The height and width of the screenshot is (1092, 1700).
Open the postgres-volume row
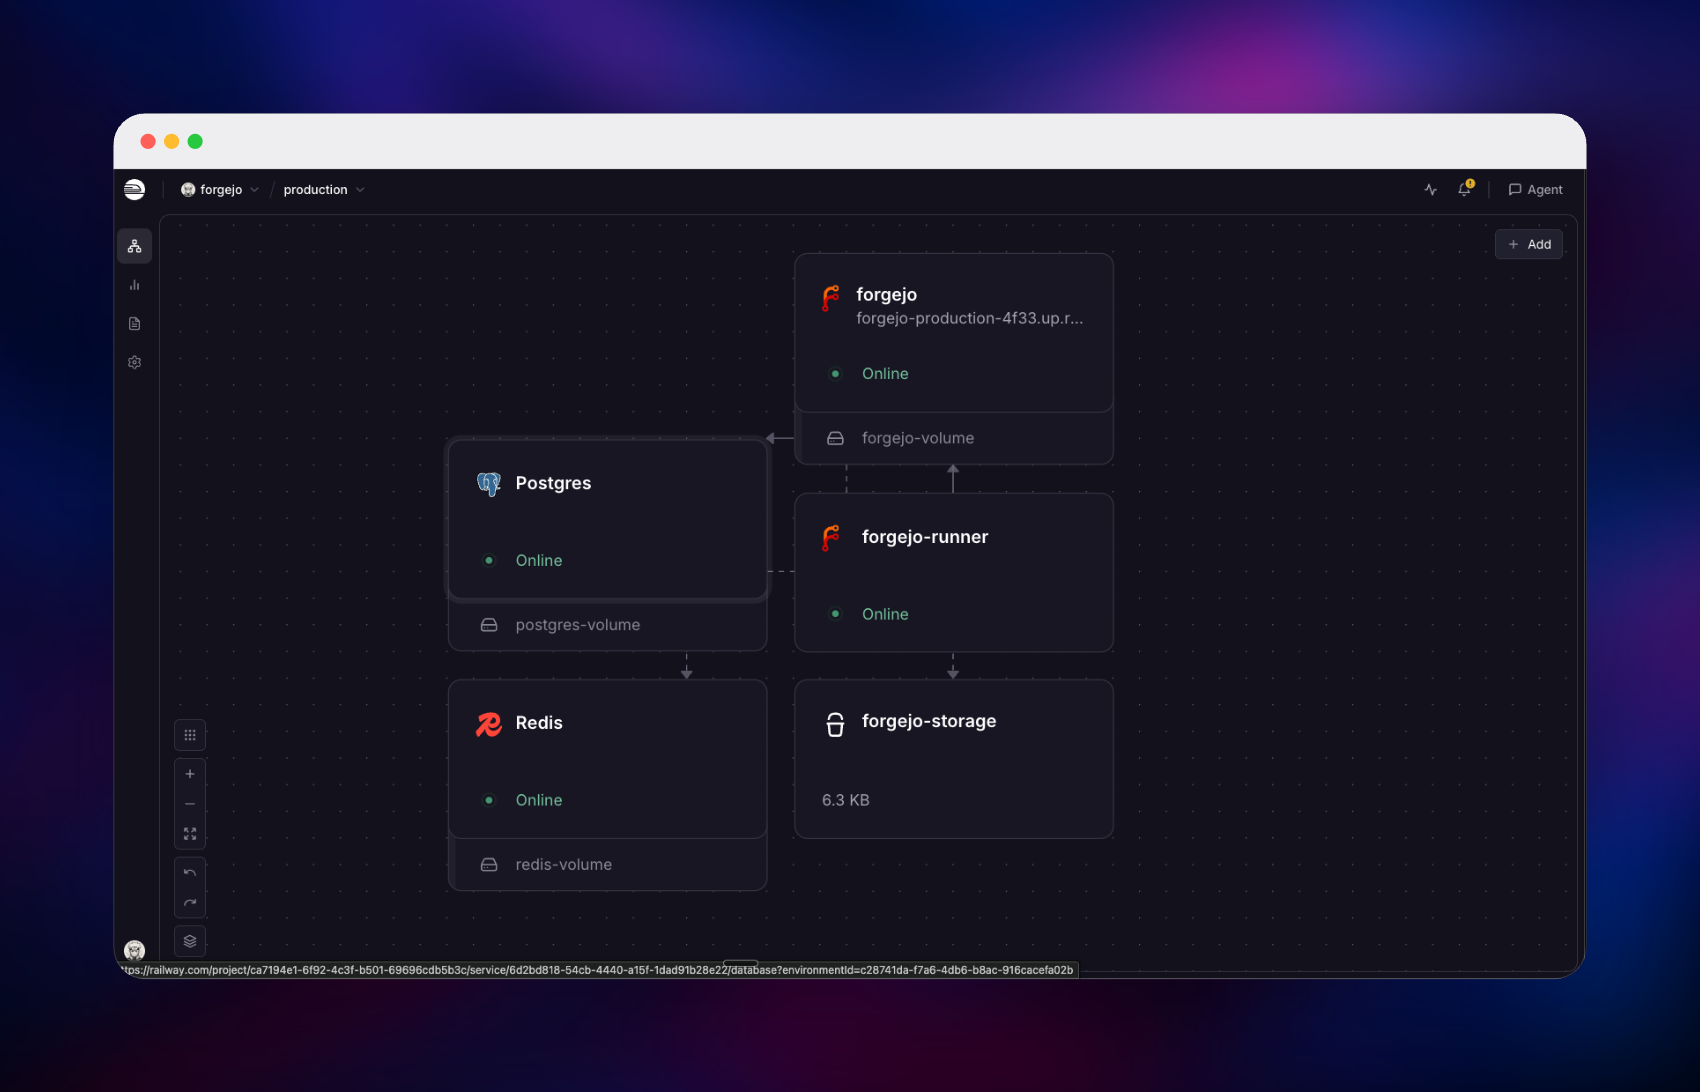608,625
